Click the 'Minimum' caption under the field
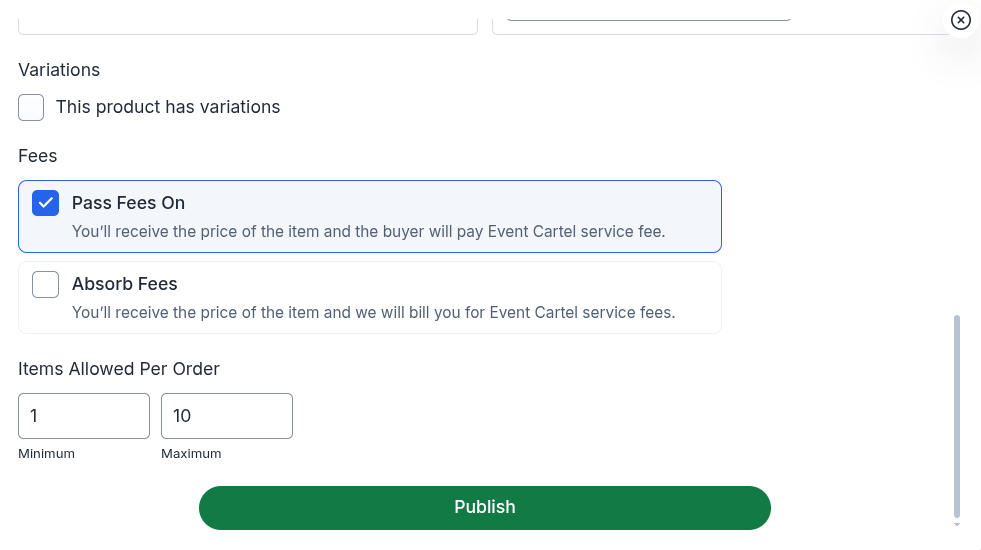The image size is (981, 550). point(46,454)
